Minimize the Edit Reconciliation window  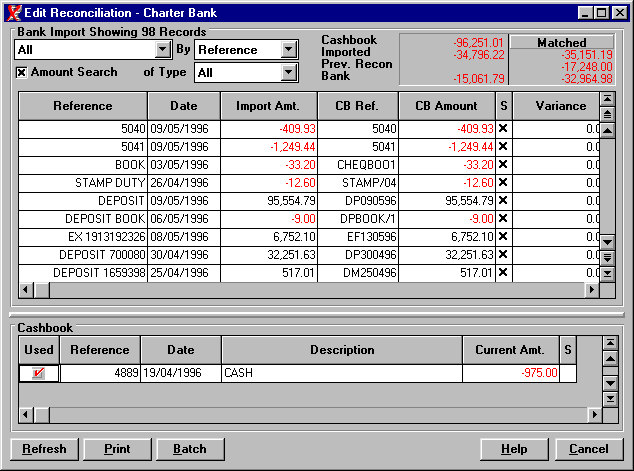click(585, 13)
